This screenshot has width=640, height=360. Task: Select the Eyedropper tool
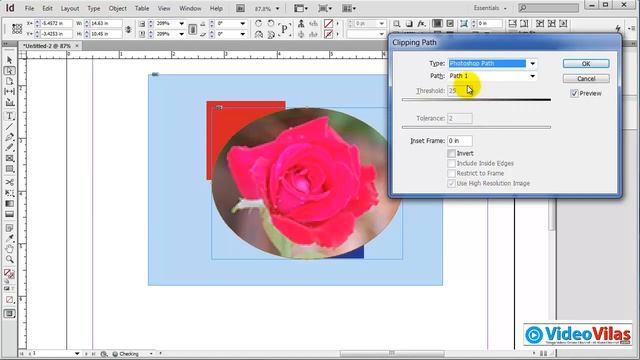tap(9, 238)
